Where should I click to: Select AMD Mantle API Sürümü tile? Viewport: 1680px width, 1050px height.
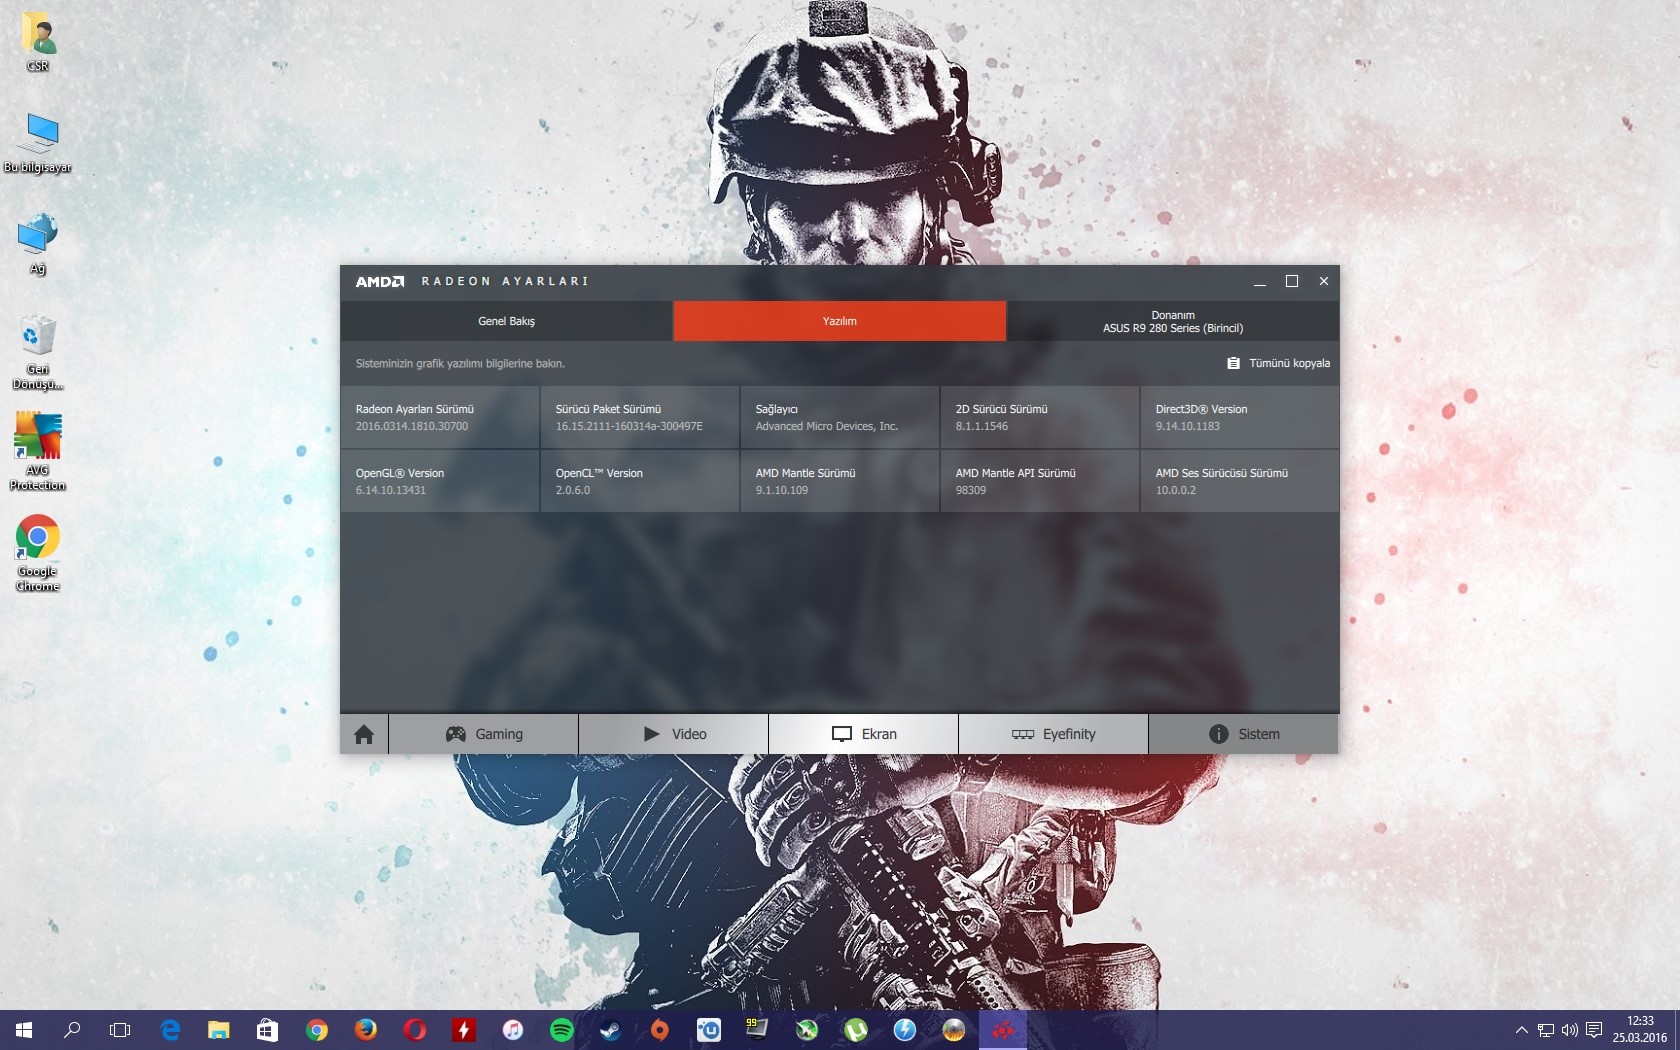1040,481
